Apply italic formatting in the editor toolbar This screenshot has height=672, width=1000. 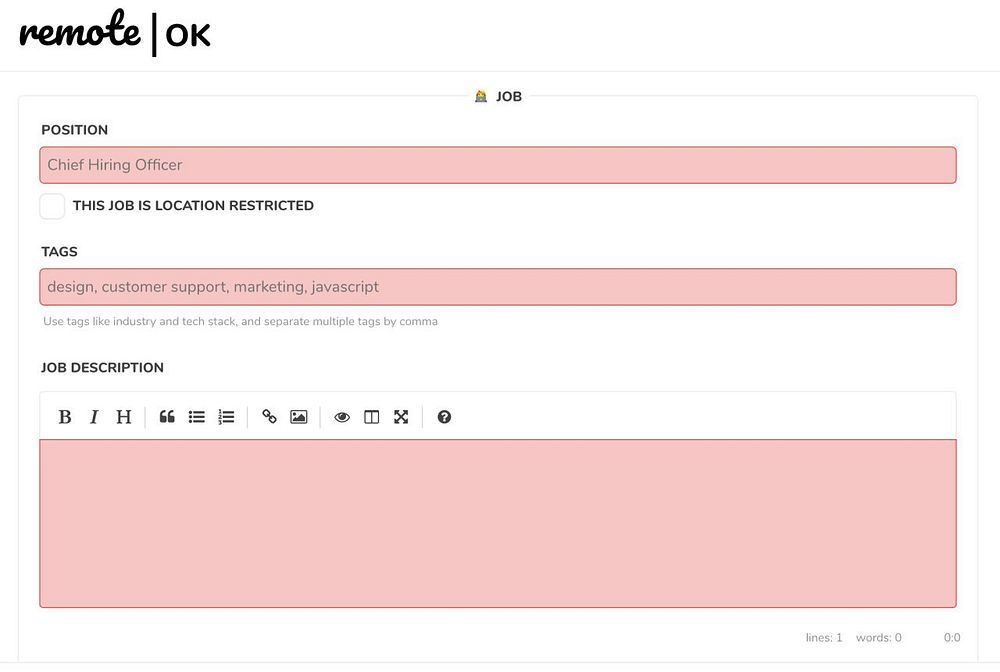click(x=94, y=417)
